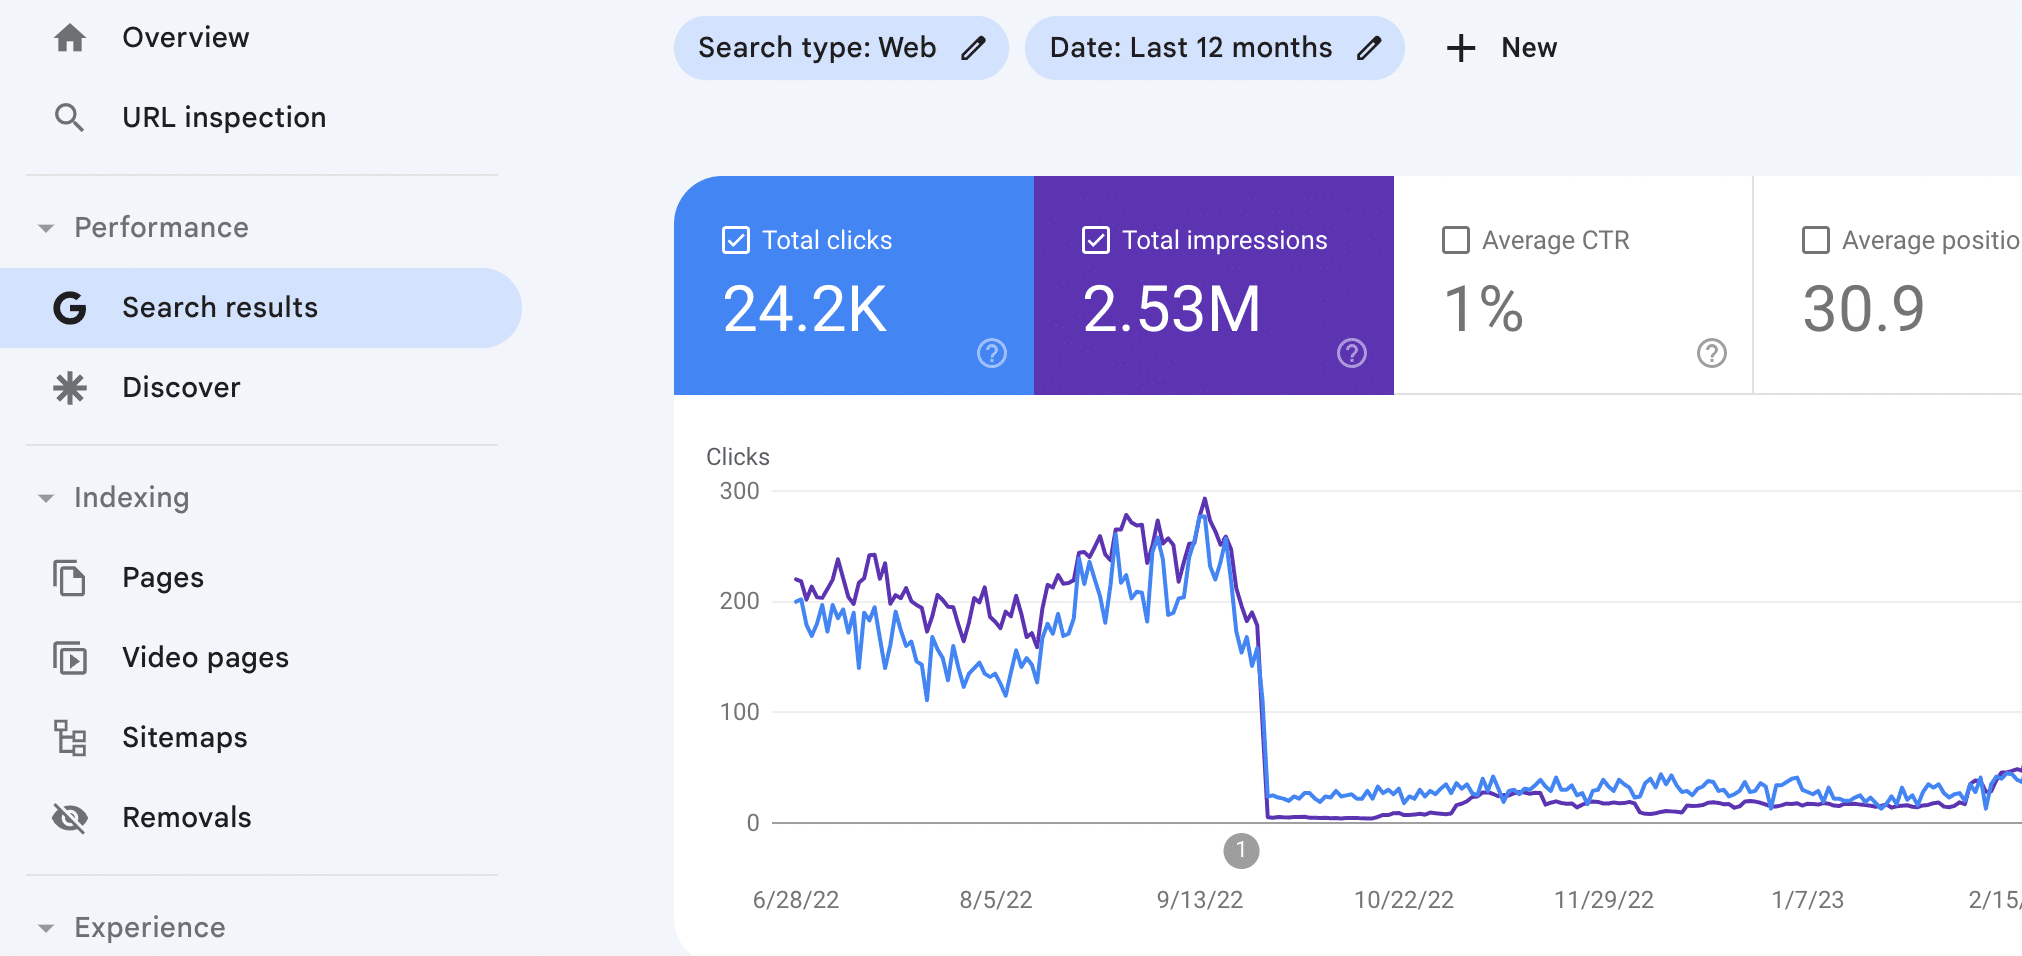
Task: Add a New filter
Action: coord(1501,48)
